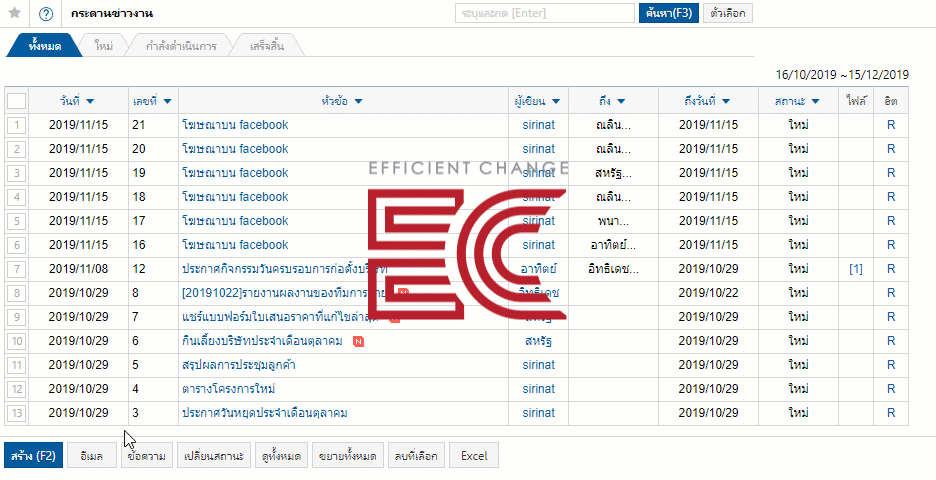Viewport: 936px width, 480px height.
Task: Open ตารางโครงการใหม่ post
Action: pyautogui.click(x=229, y=389)
